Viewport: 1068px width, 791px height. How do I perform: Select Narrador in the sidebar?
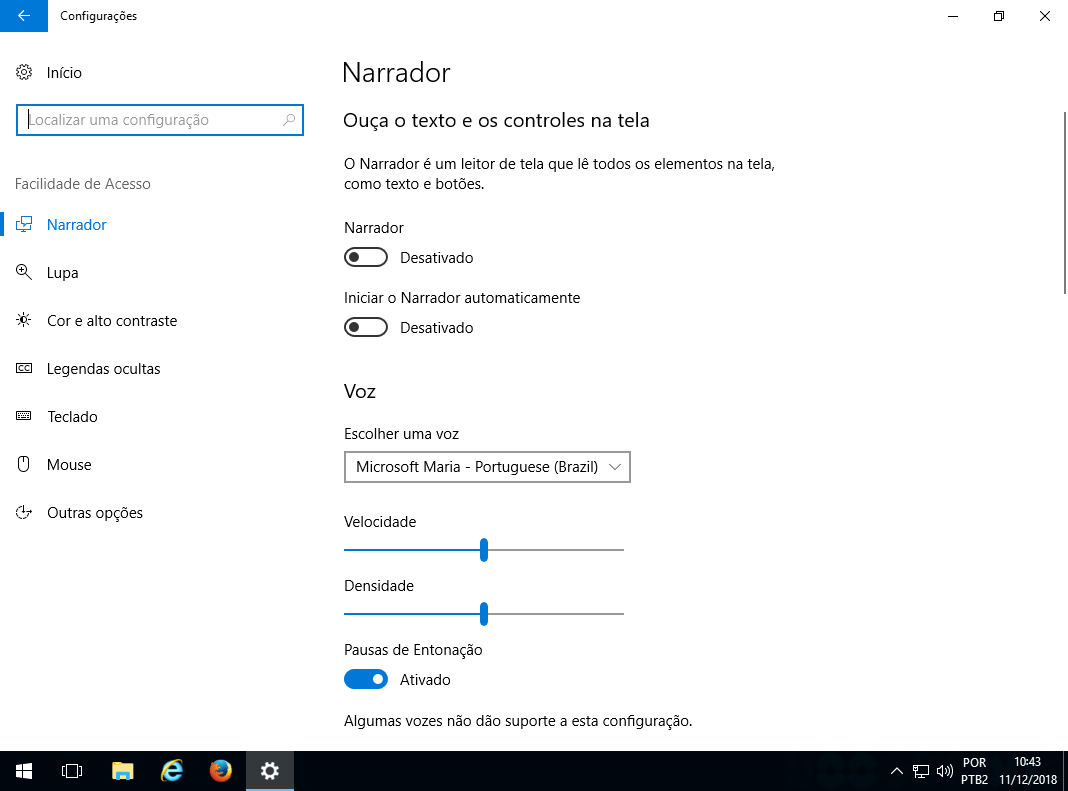[x=76, y=225]
